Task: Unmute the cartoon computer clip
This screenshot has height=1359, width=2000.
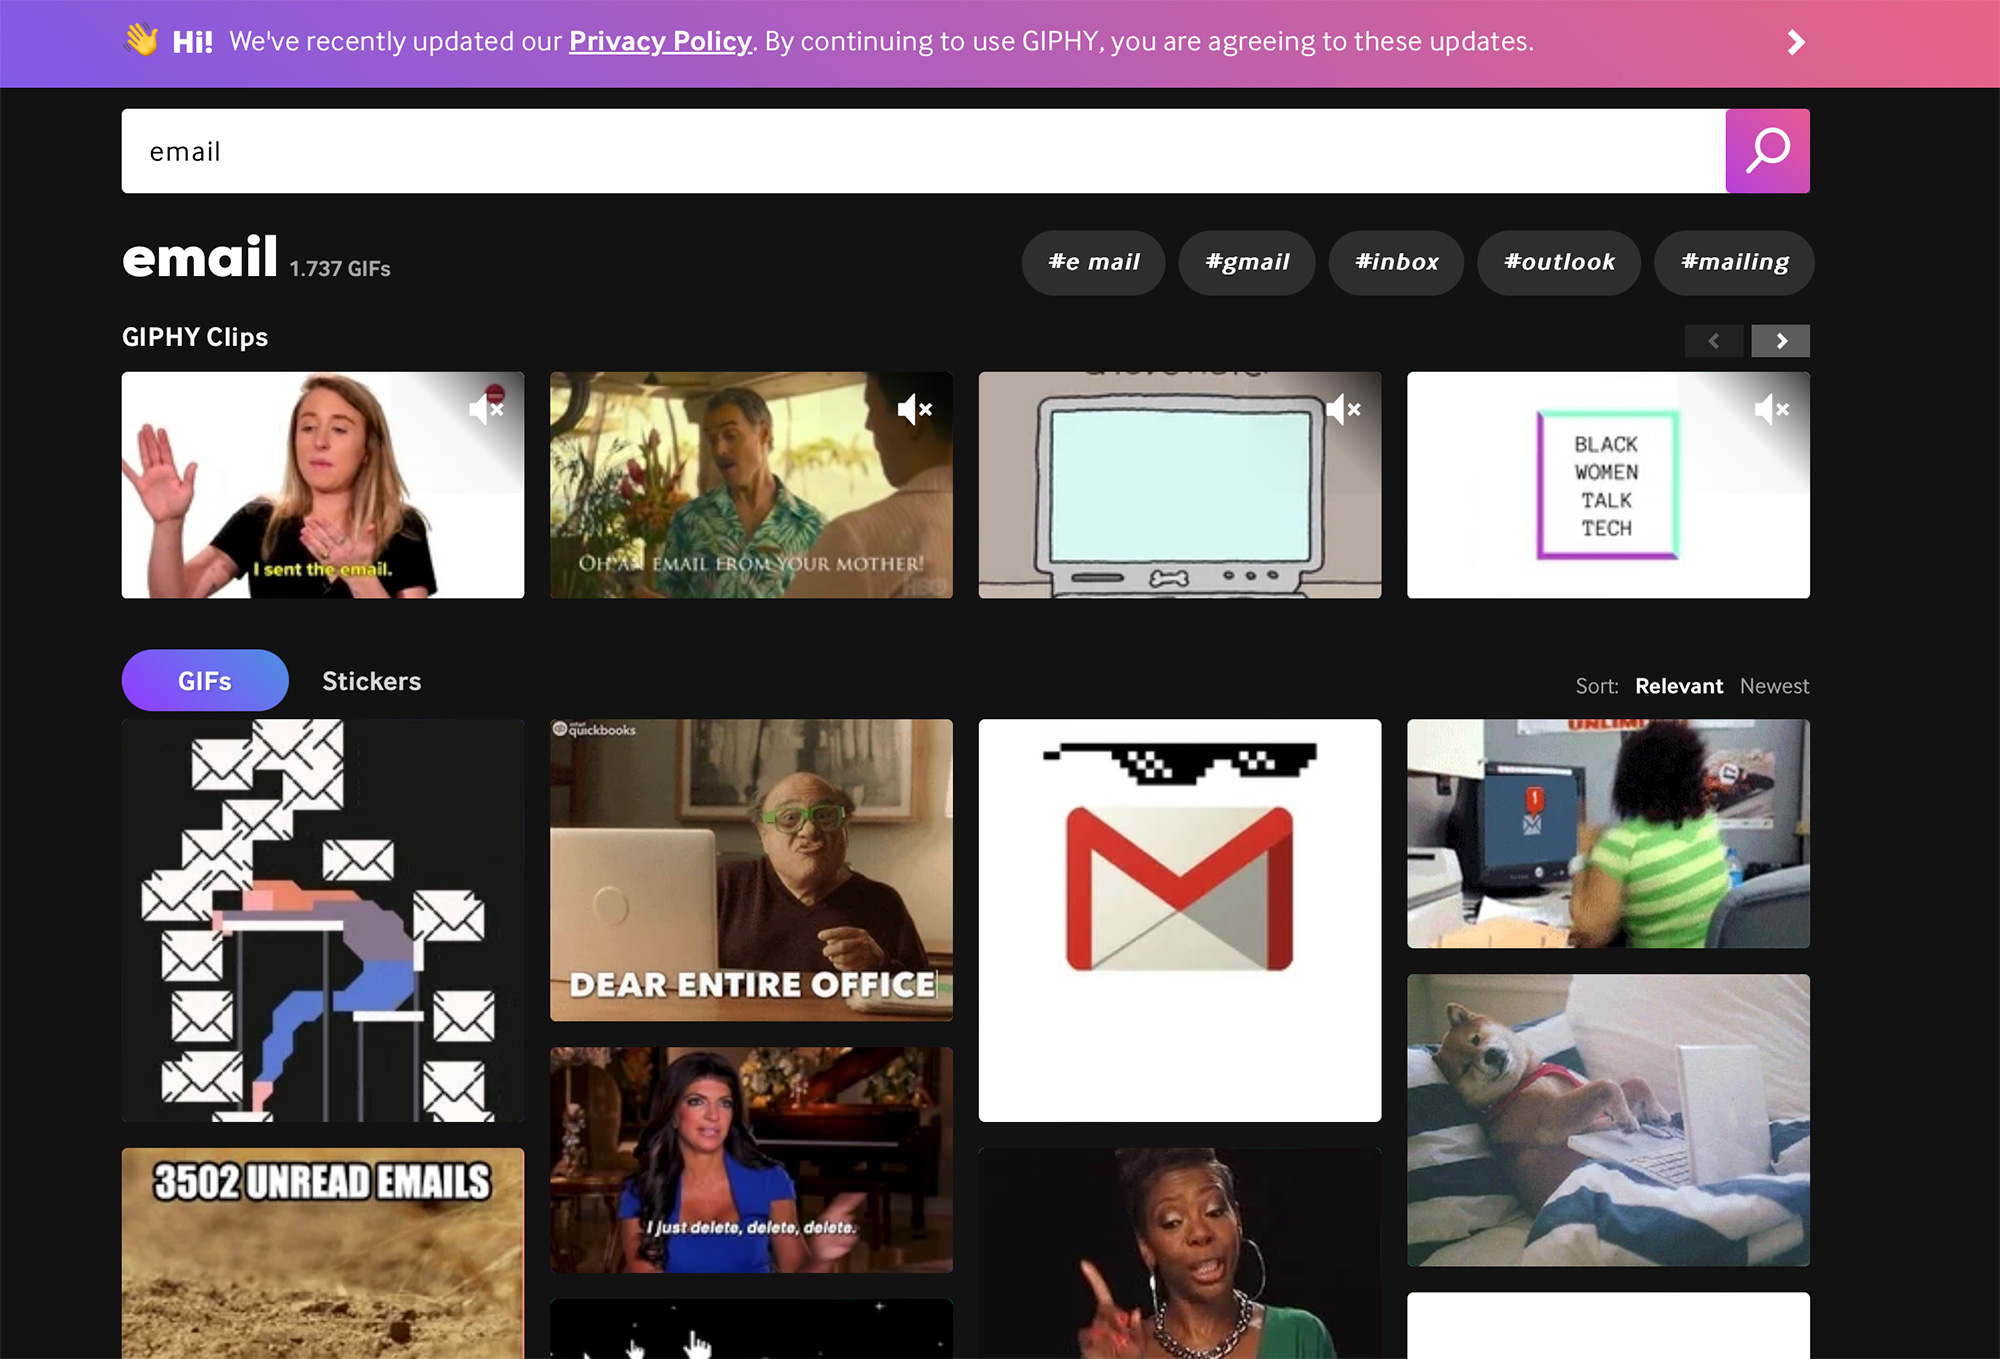Action: (x=1344, y=409)
